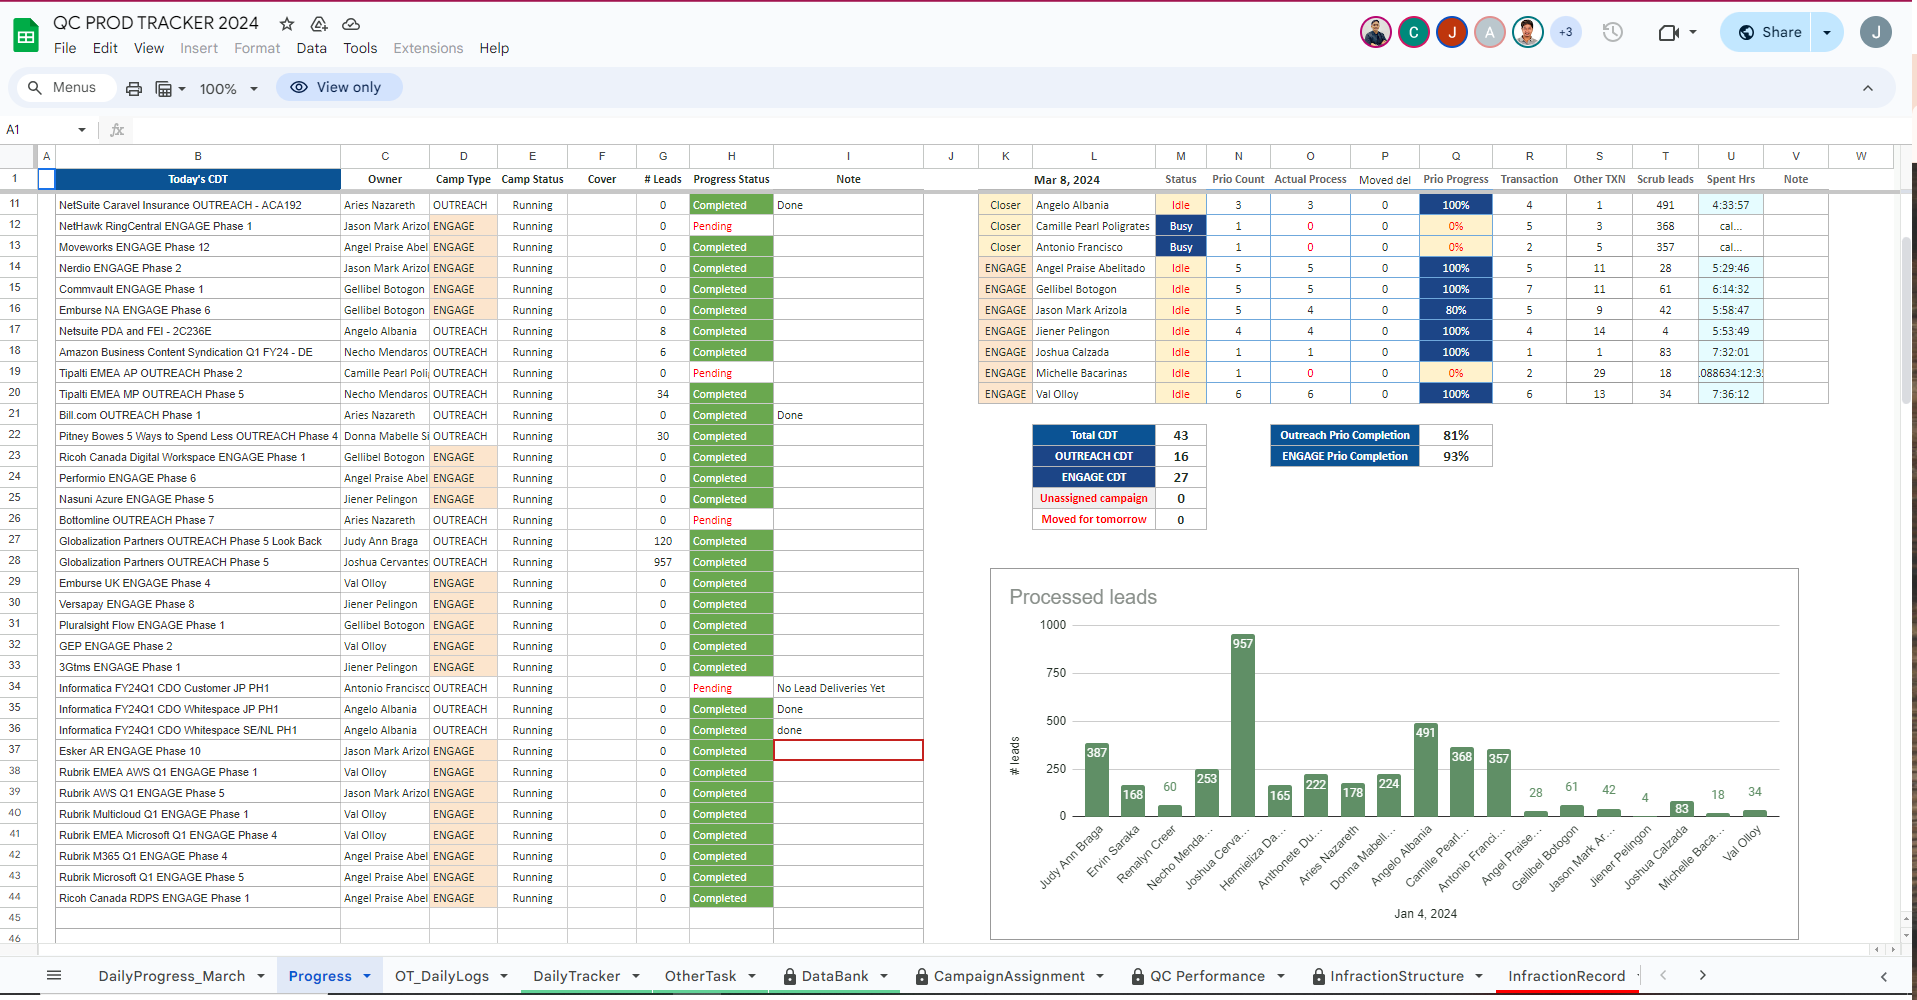Image resolution: width=1917 pixels, height=1000 pixels.
Task: Open the File menu
Action: [x=65, y=48]
